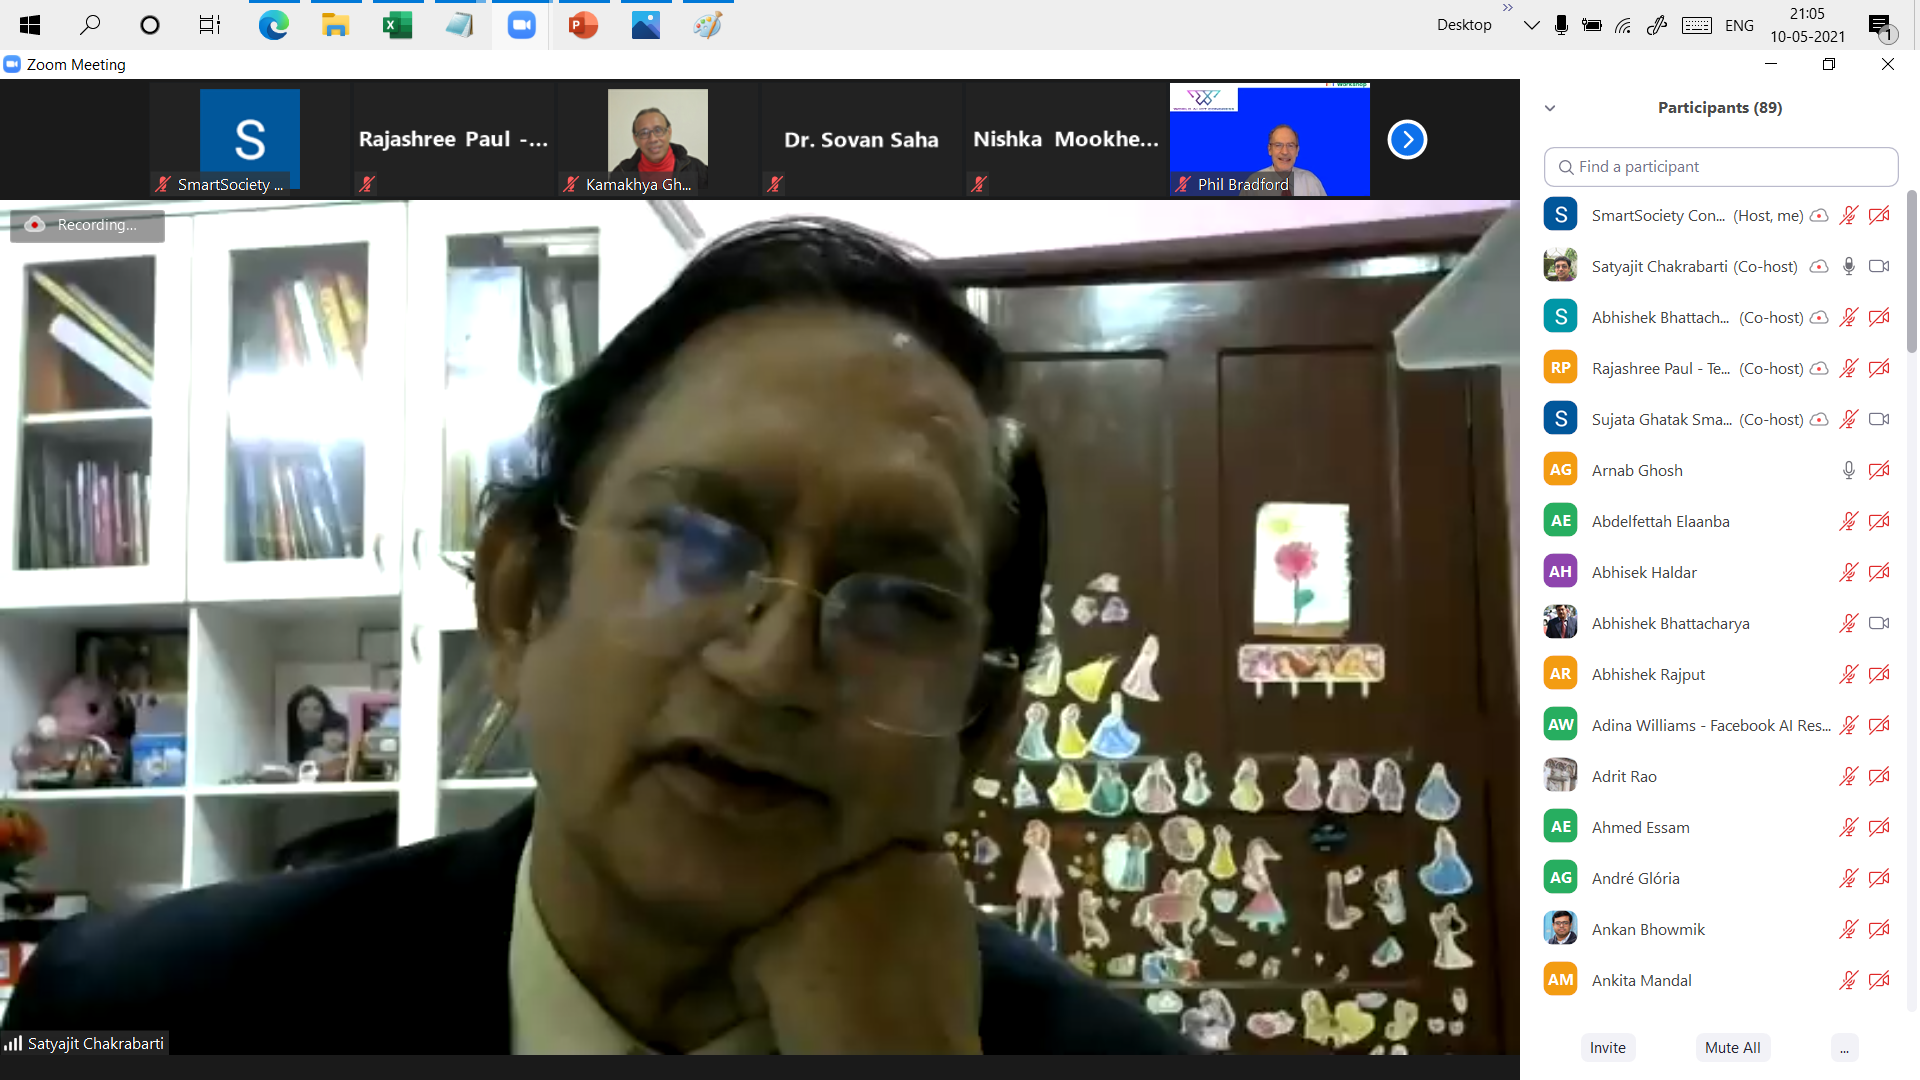Stop Satyajit Chakrabarti's video in participants list

click(1879, 266)
